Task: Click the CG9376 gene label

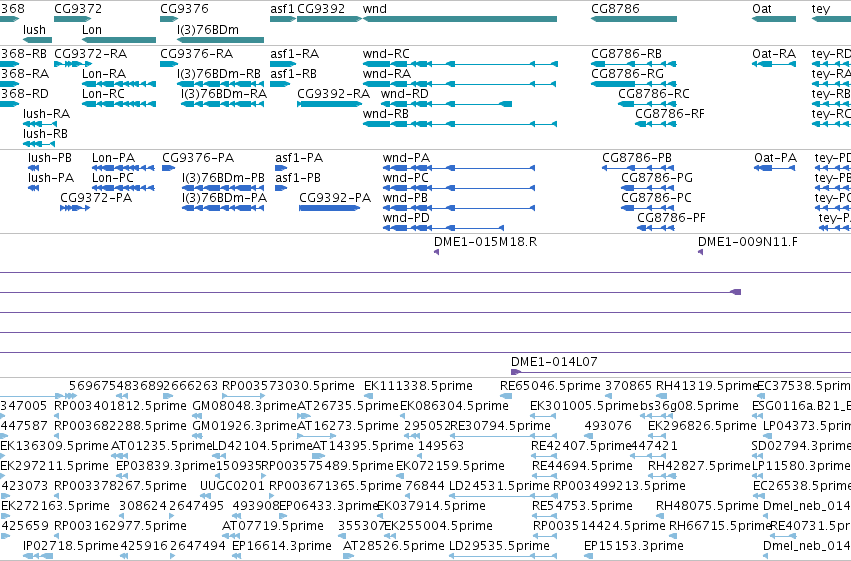Action: coord(184,9)
